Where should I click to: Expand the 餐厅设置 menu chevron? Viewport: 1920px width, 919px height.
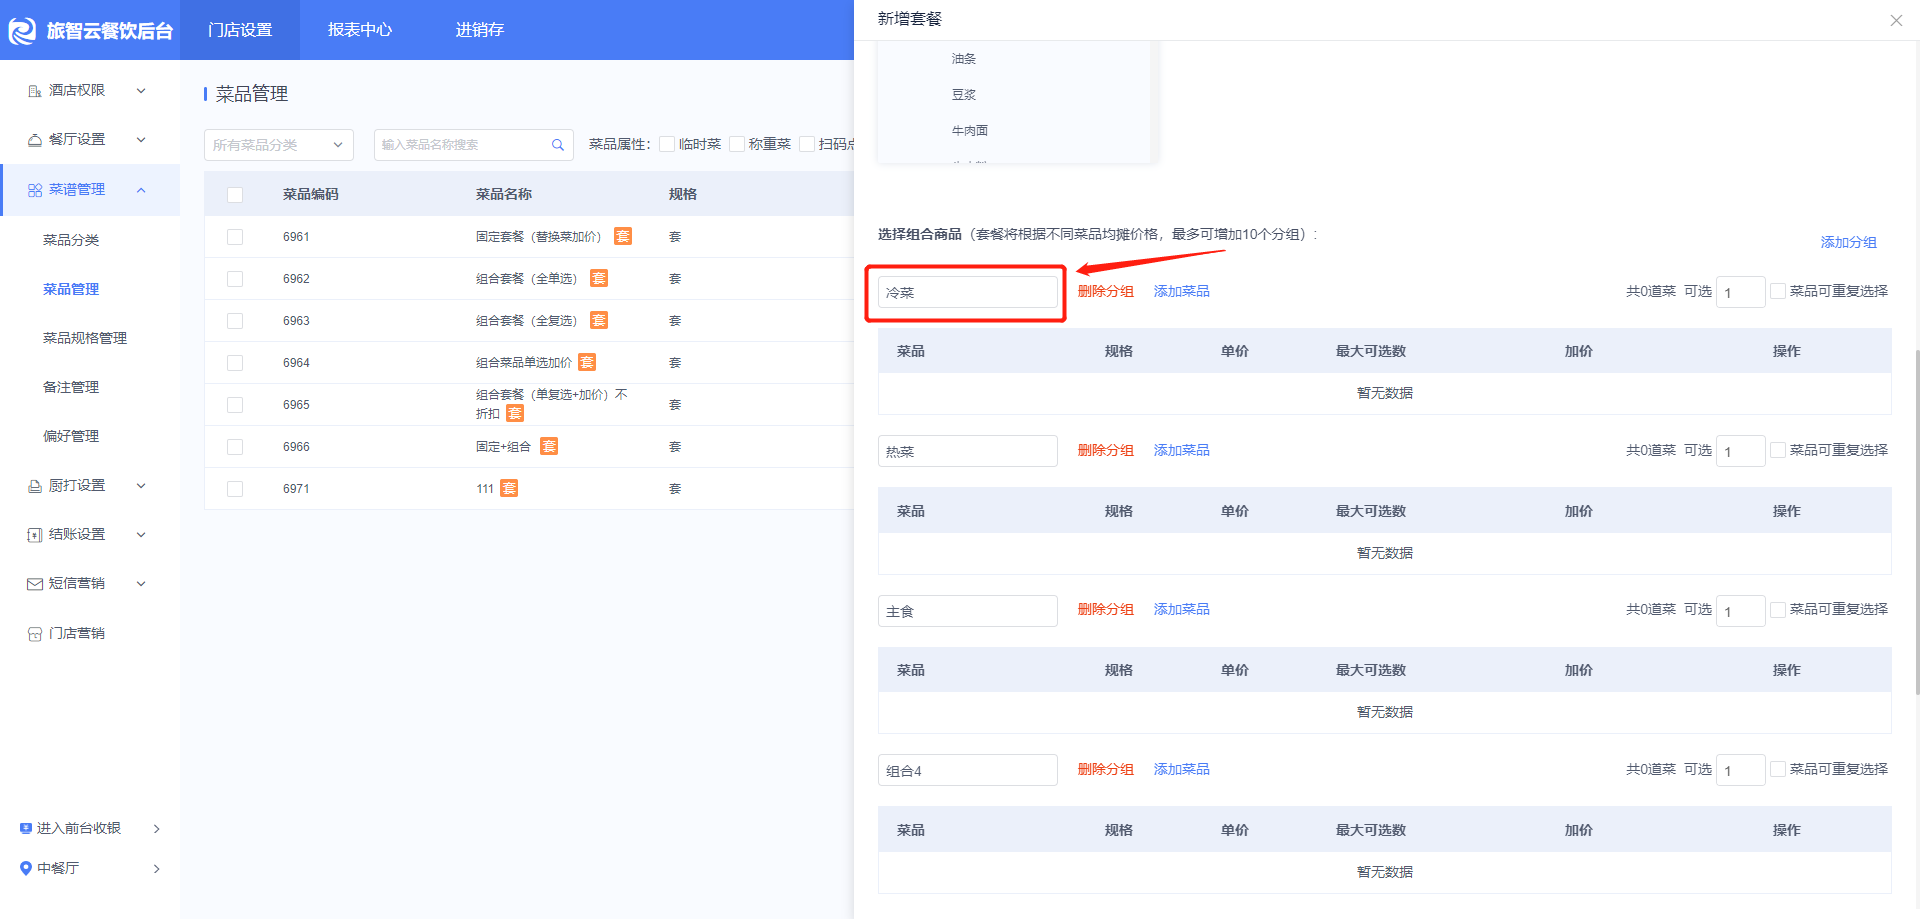[x=141, y=140]
